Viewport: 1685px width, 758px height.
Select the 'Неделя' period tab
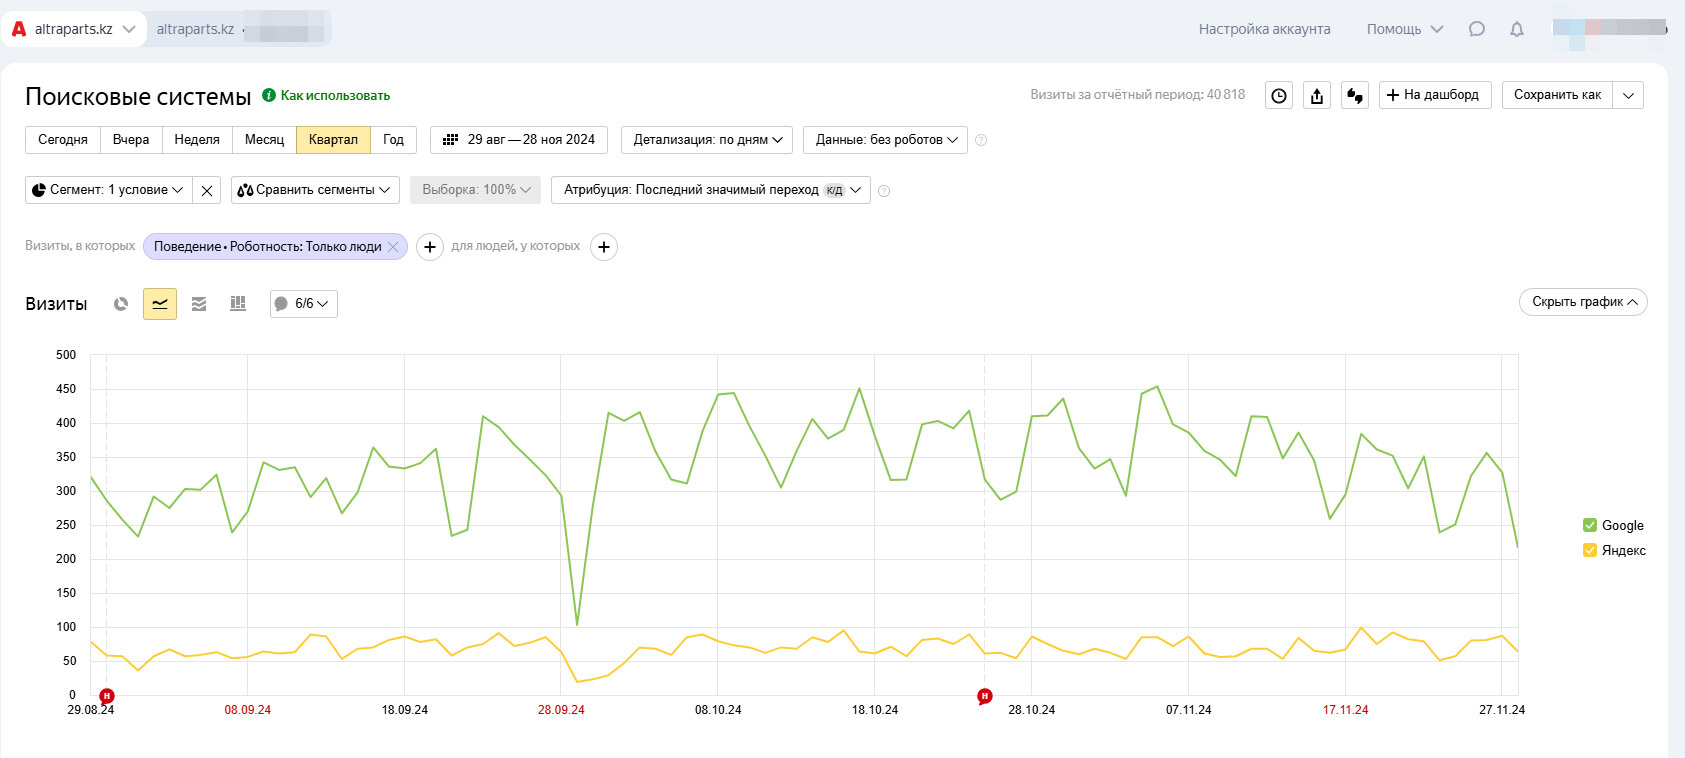click(x=197, y=140)
